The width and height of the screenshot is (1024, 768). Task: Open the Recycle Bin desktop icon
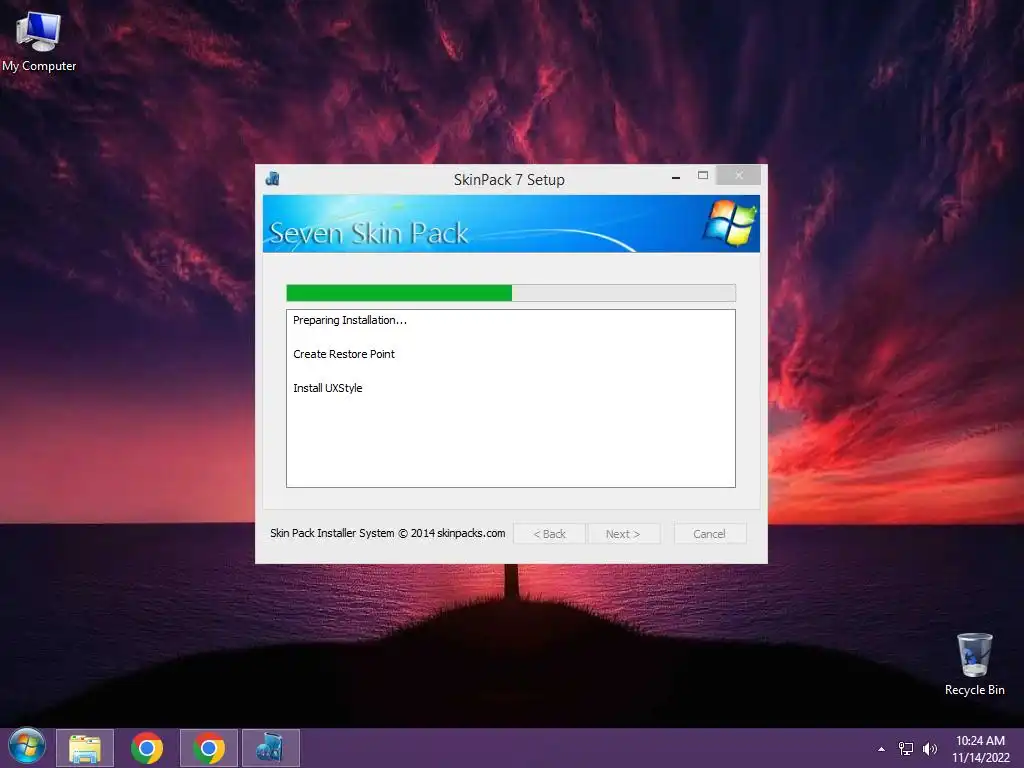point(974,664)
